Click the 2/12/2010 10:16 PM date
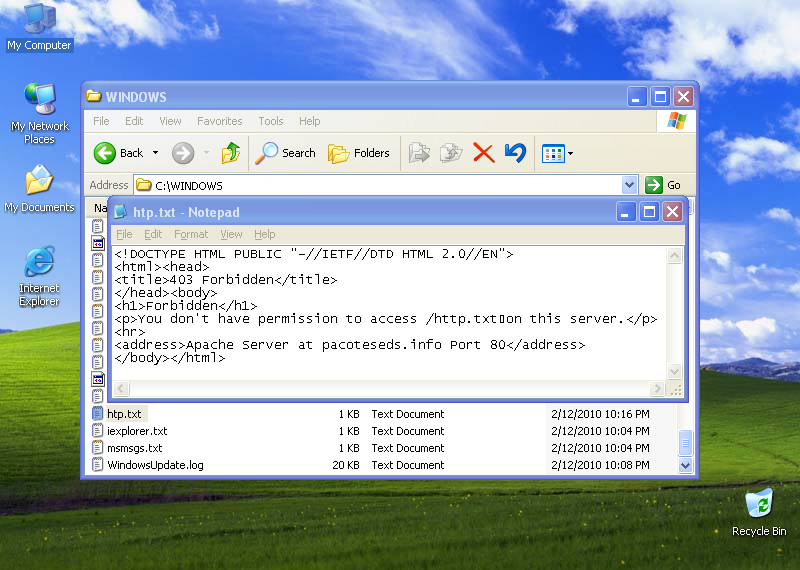 600,414
